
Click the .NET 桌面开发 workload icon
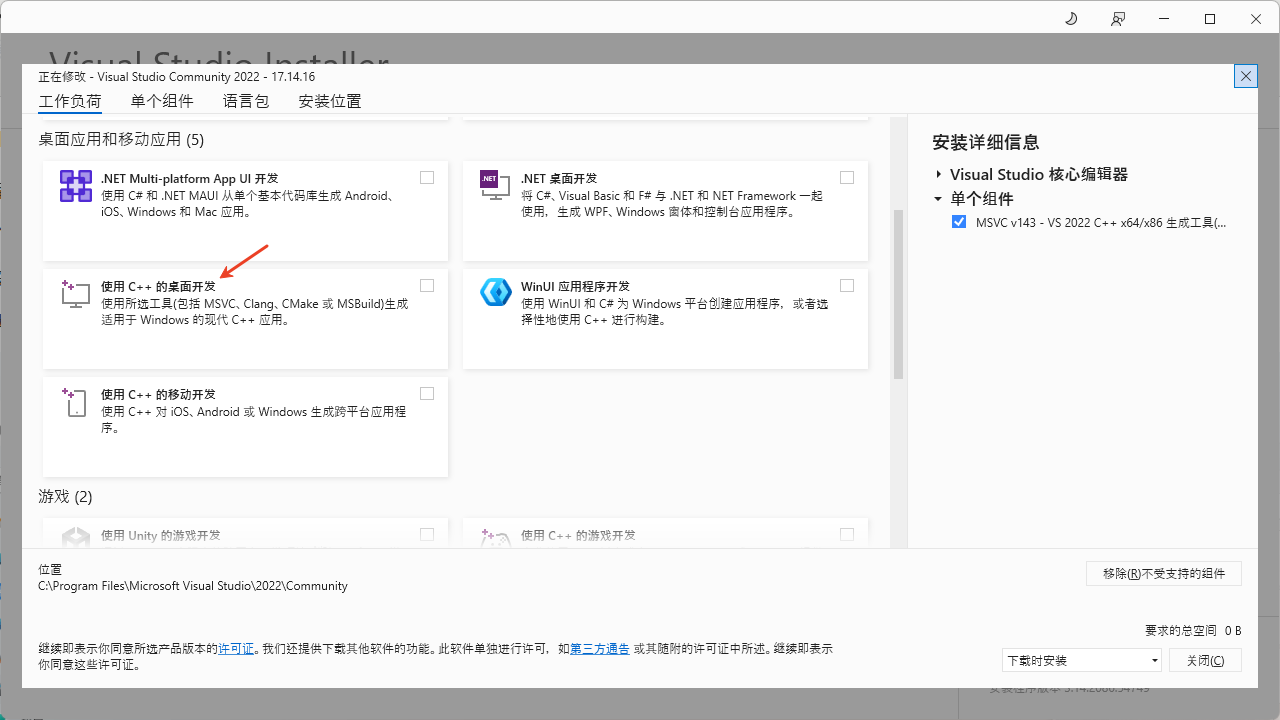[495, 185]
